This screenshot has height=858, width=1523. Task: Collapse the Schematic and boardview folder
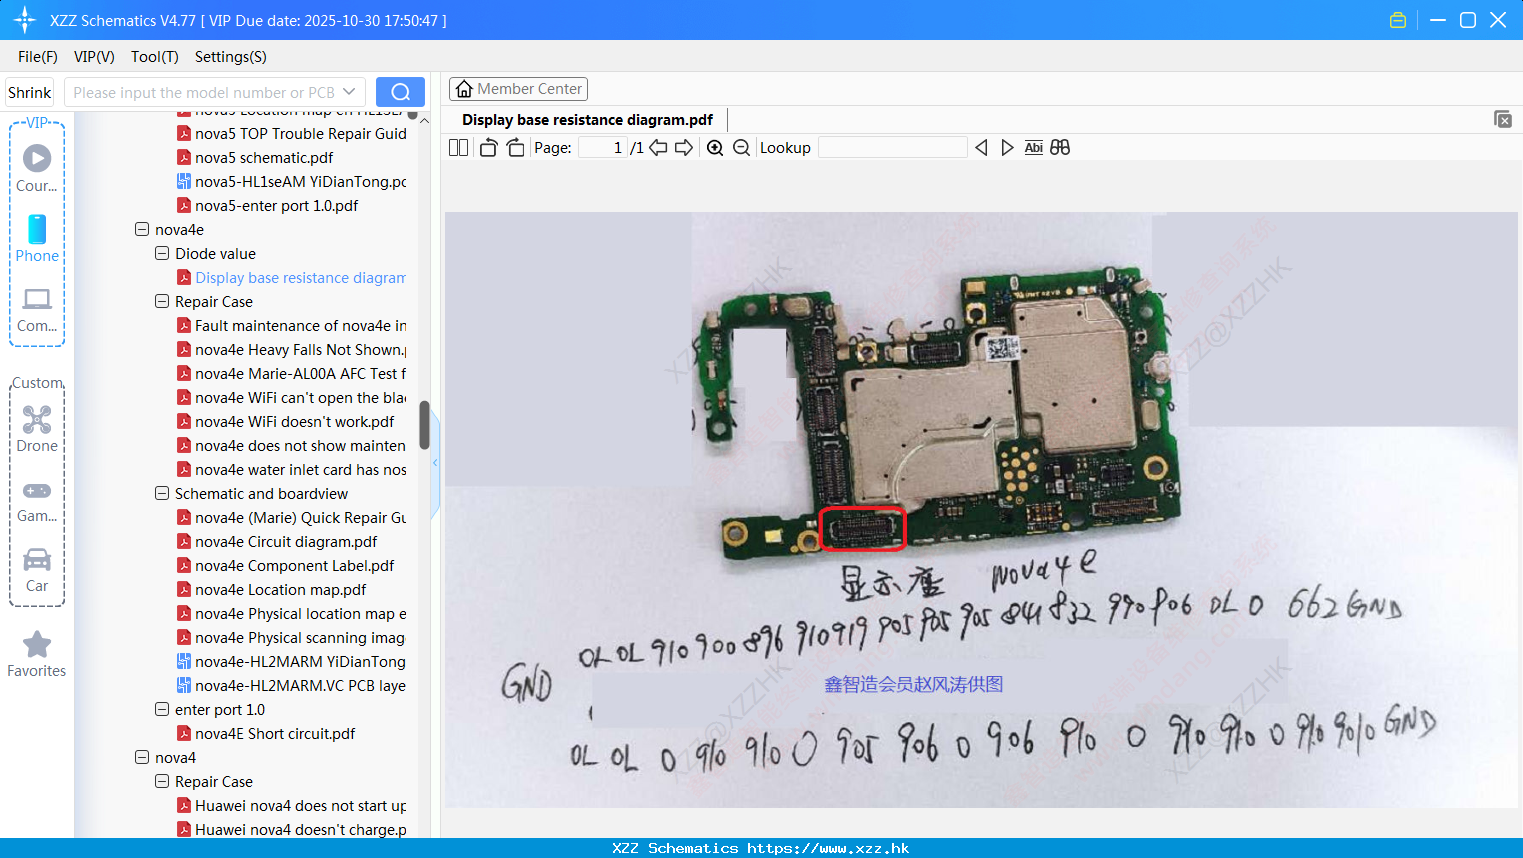(162, 493)
